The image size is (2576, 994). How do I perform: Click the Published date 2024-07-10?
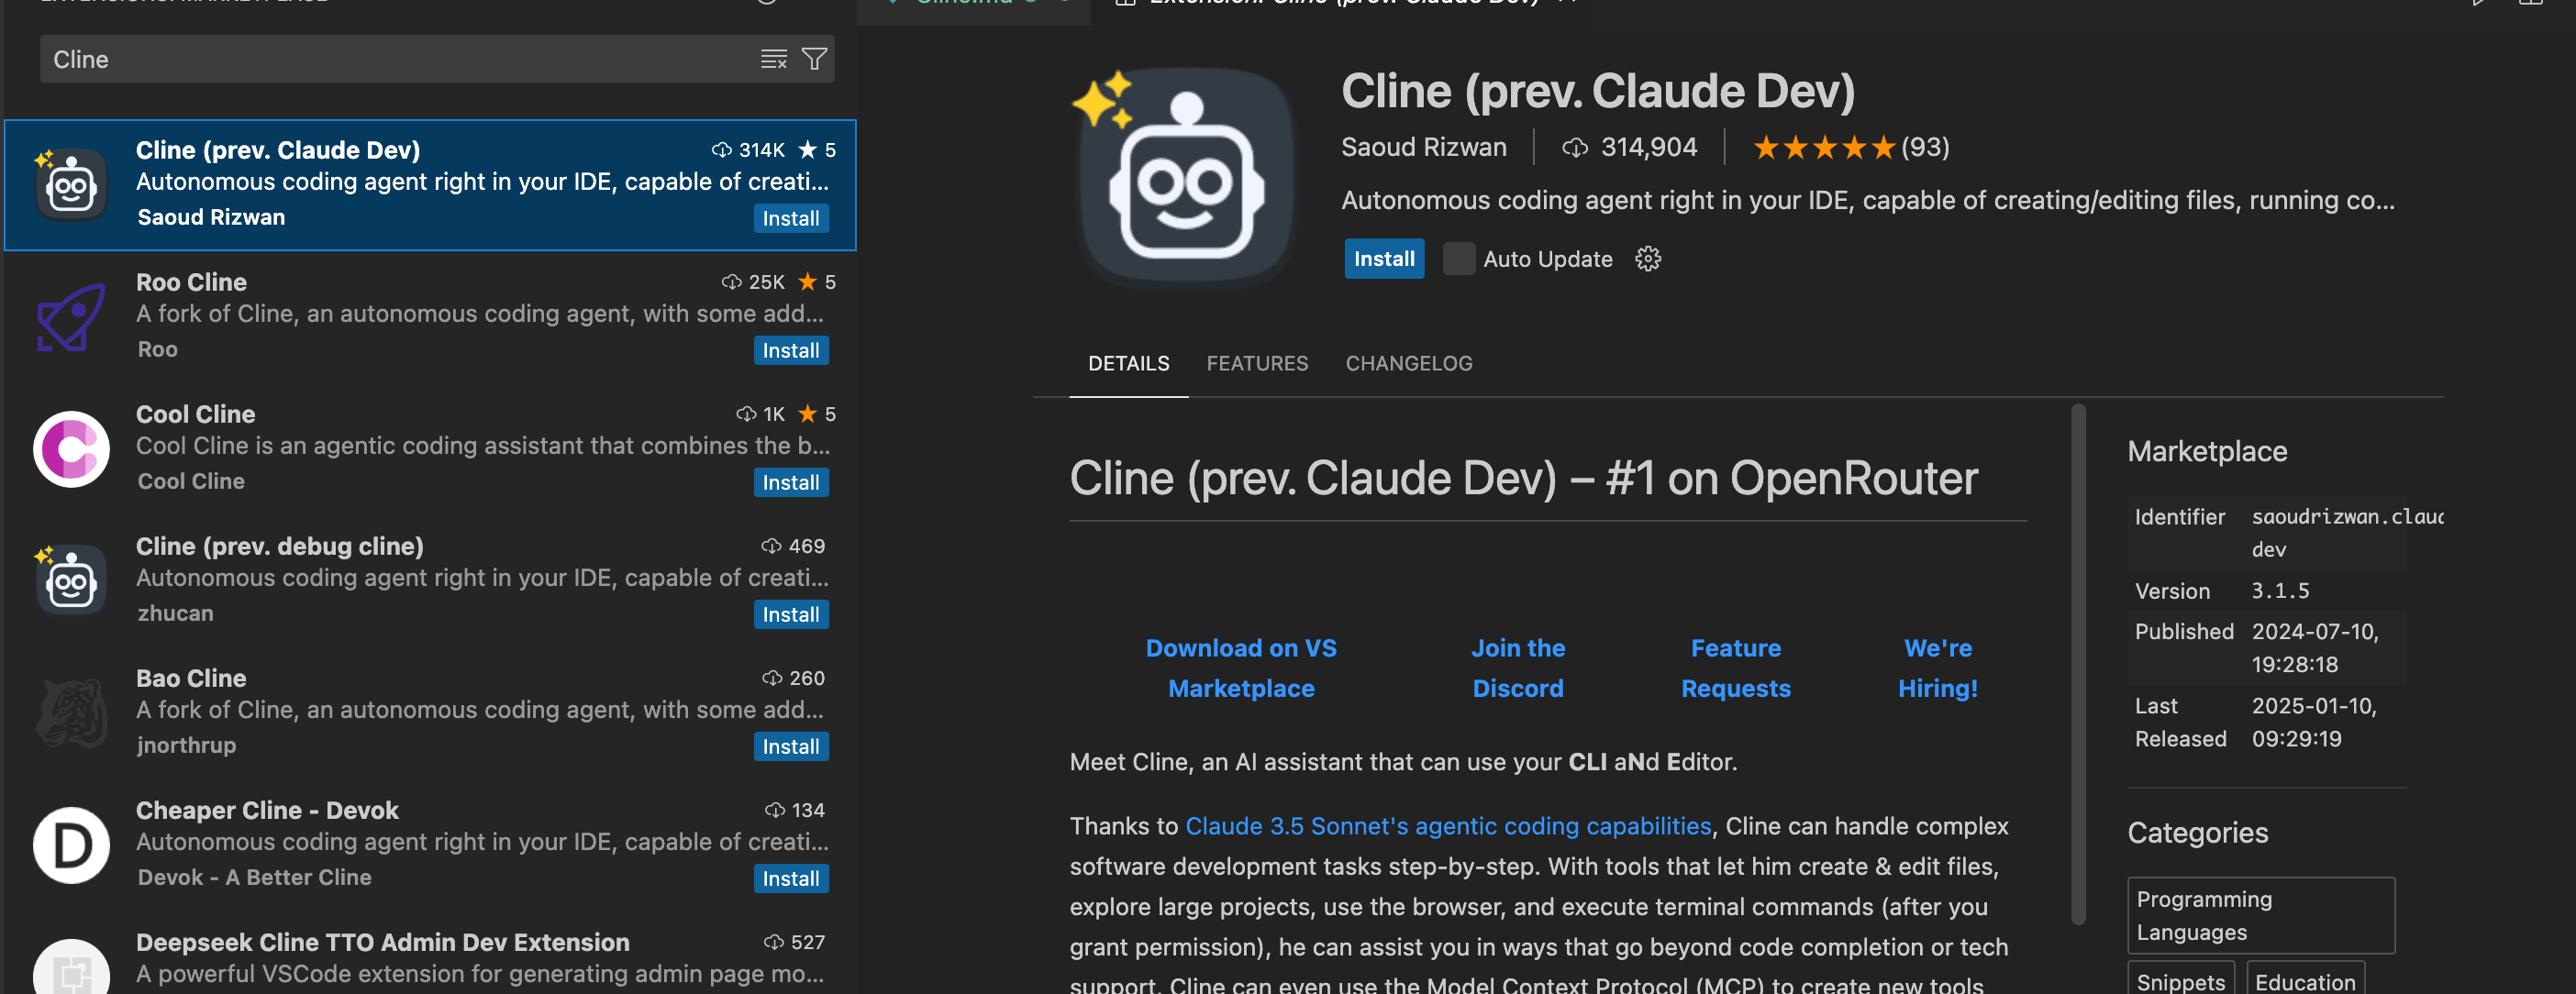(x=2314, y=648)
